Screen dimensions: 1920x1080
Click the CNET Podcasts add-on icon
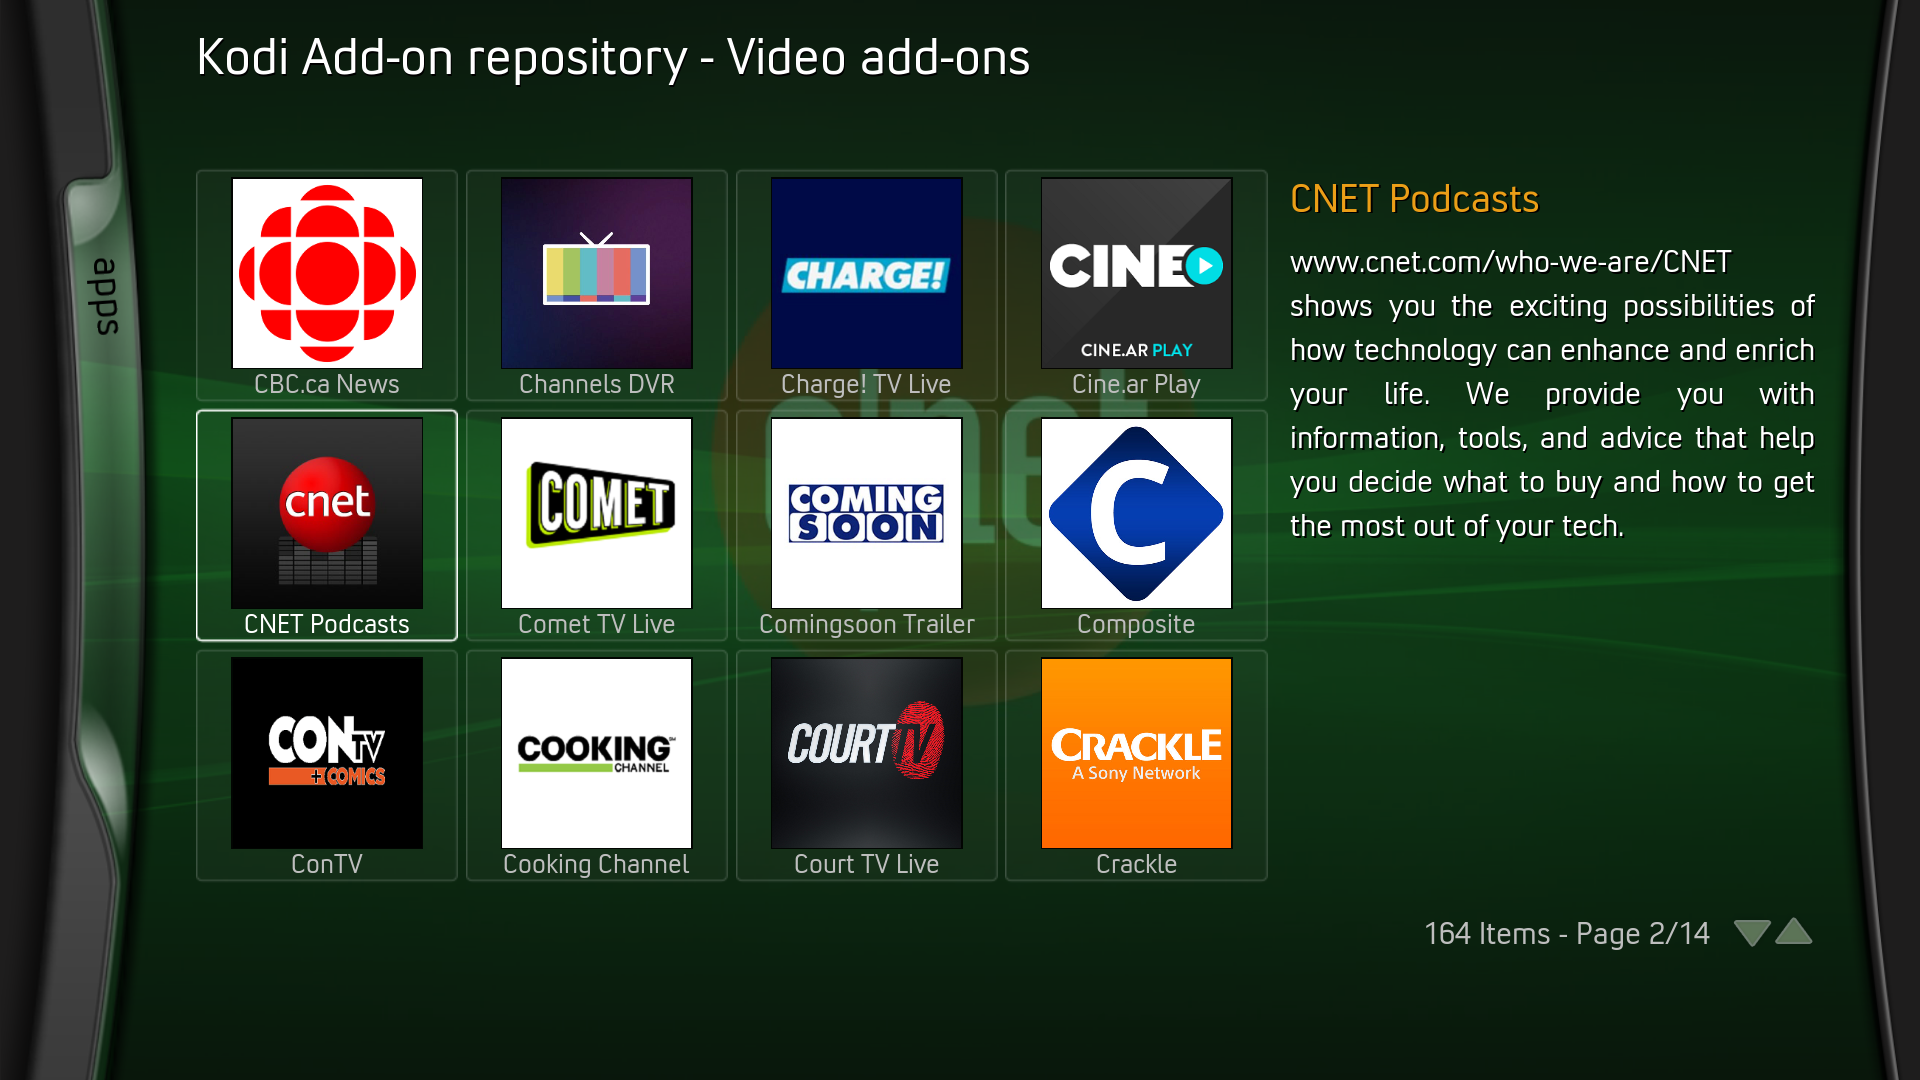coord(327,513)
